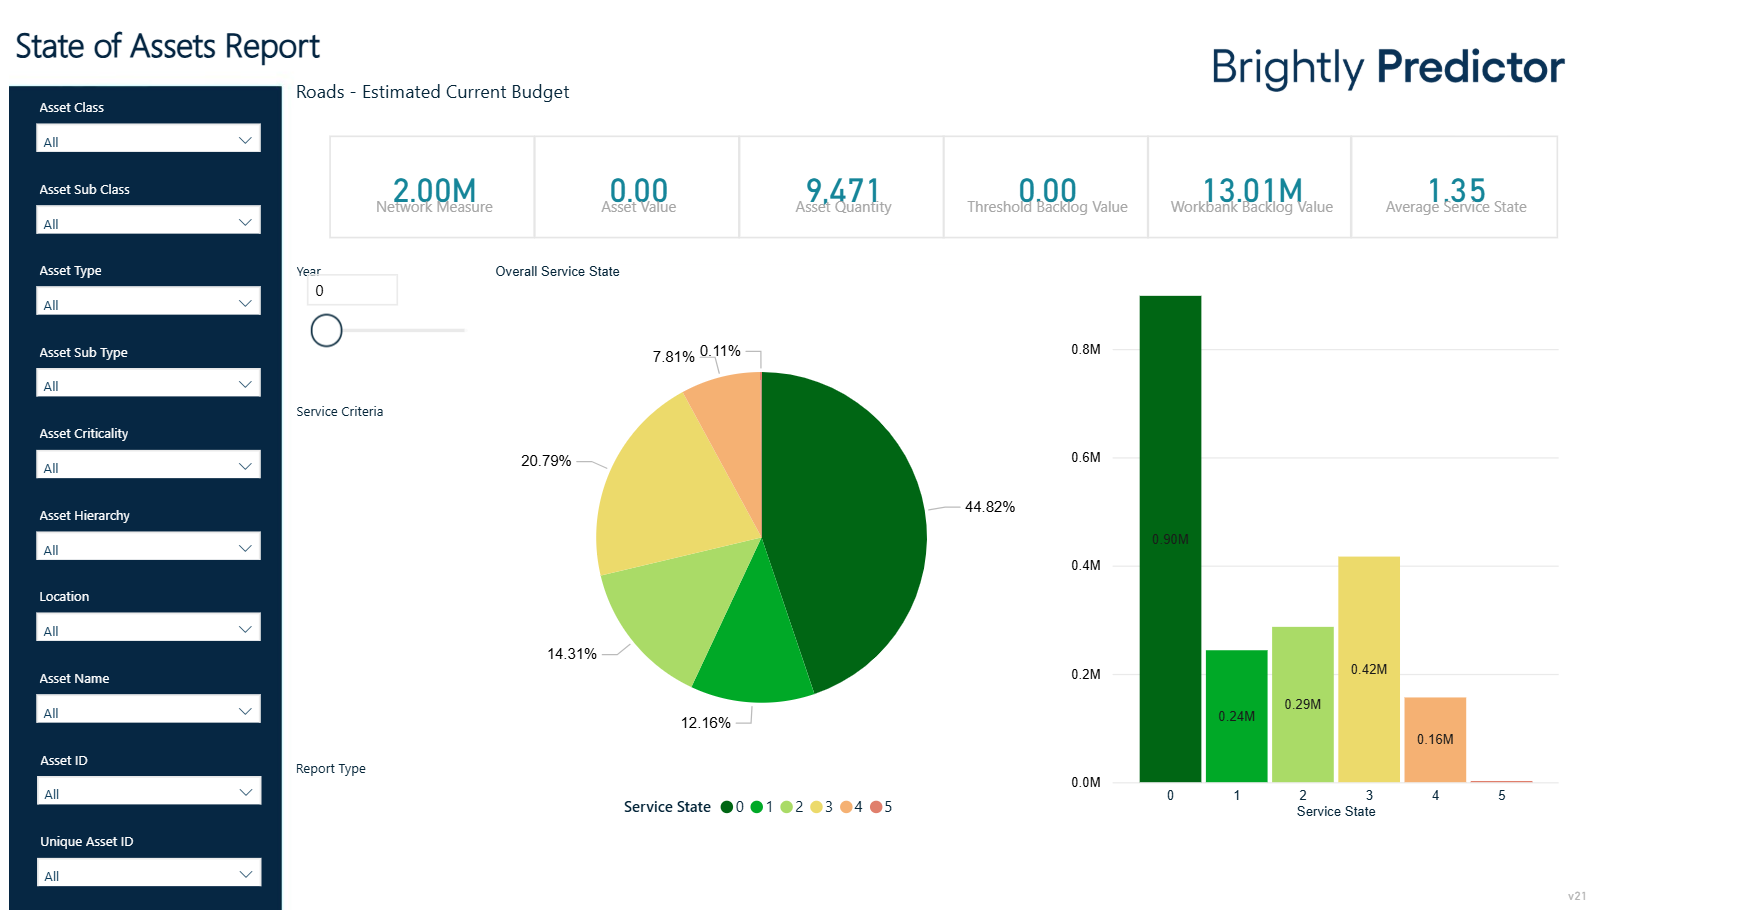Click the Service State 5 legend marker
The width and height of the screenshot is (1764, 910).
tap(876, 807)
